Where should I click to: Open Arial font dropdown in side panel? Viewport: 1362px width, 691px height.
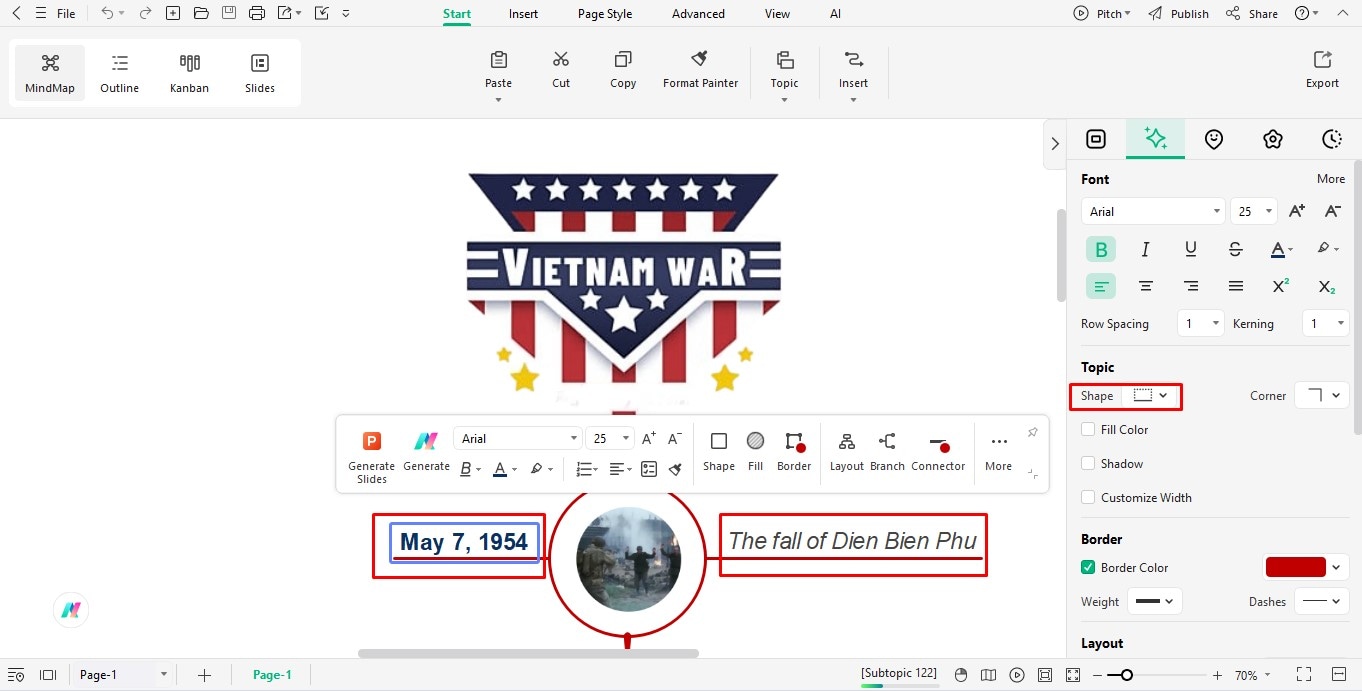[1153, 211]
